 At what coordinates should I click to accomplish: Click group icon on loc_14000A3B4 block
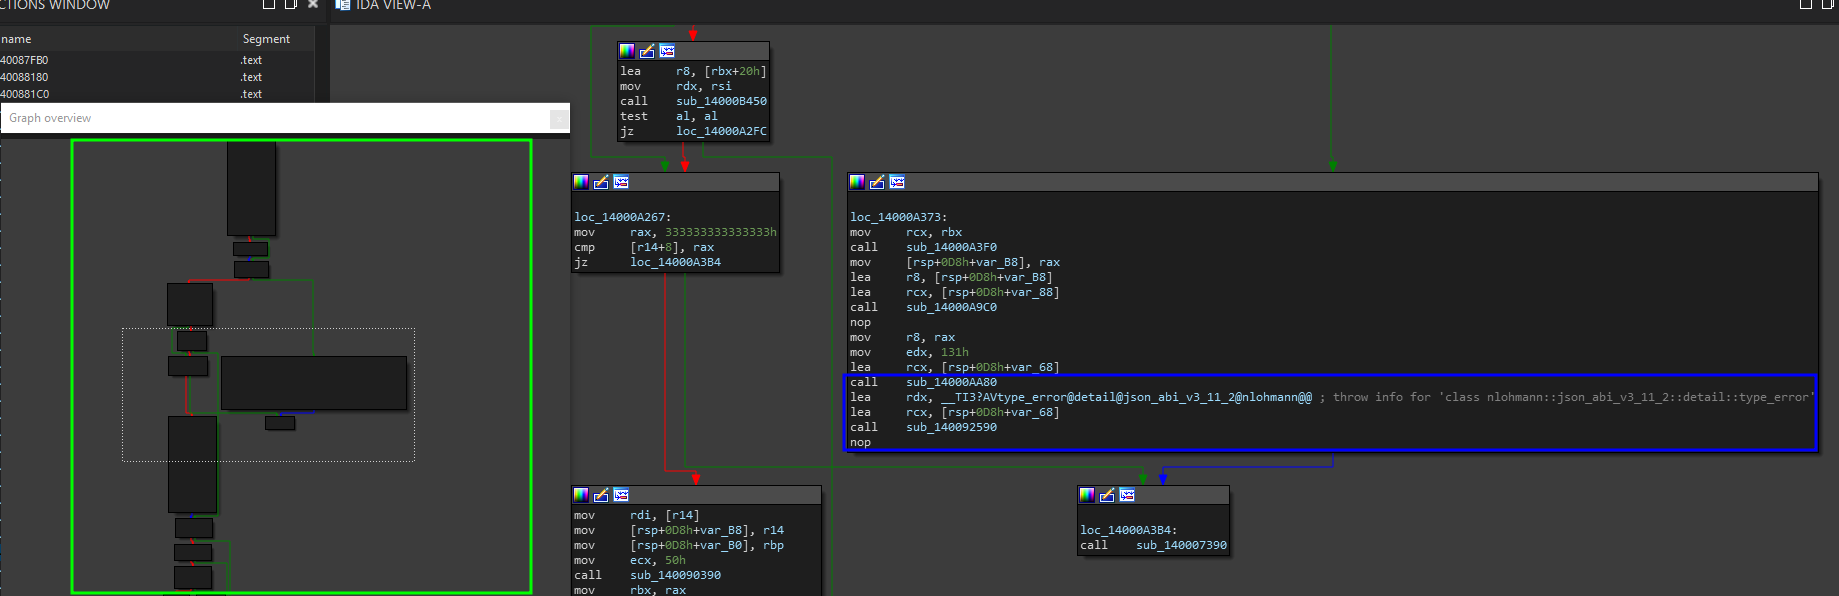tap(1127, 495)
